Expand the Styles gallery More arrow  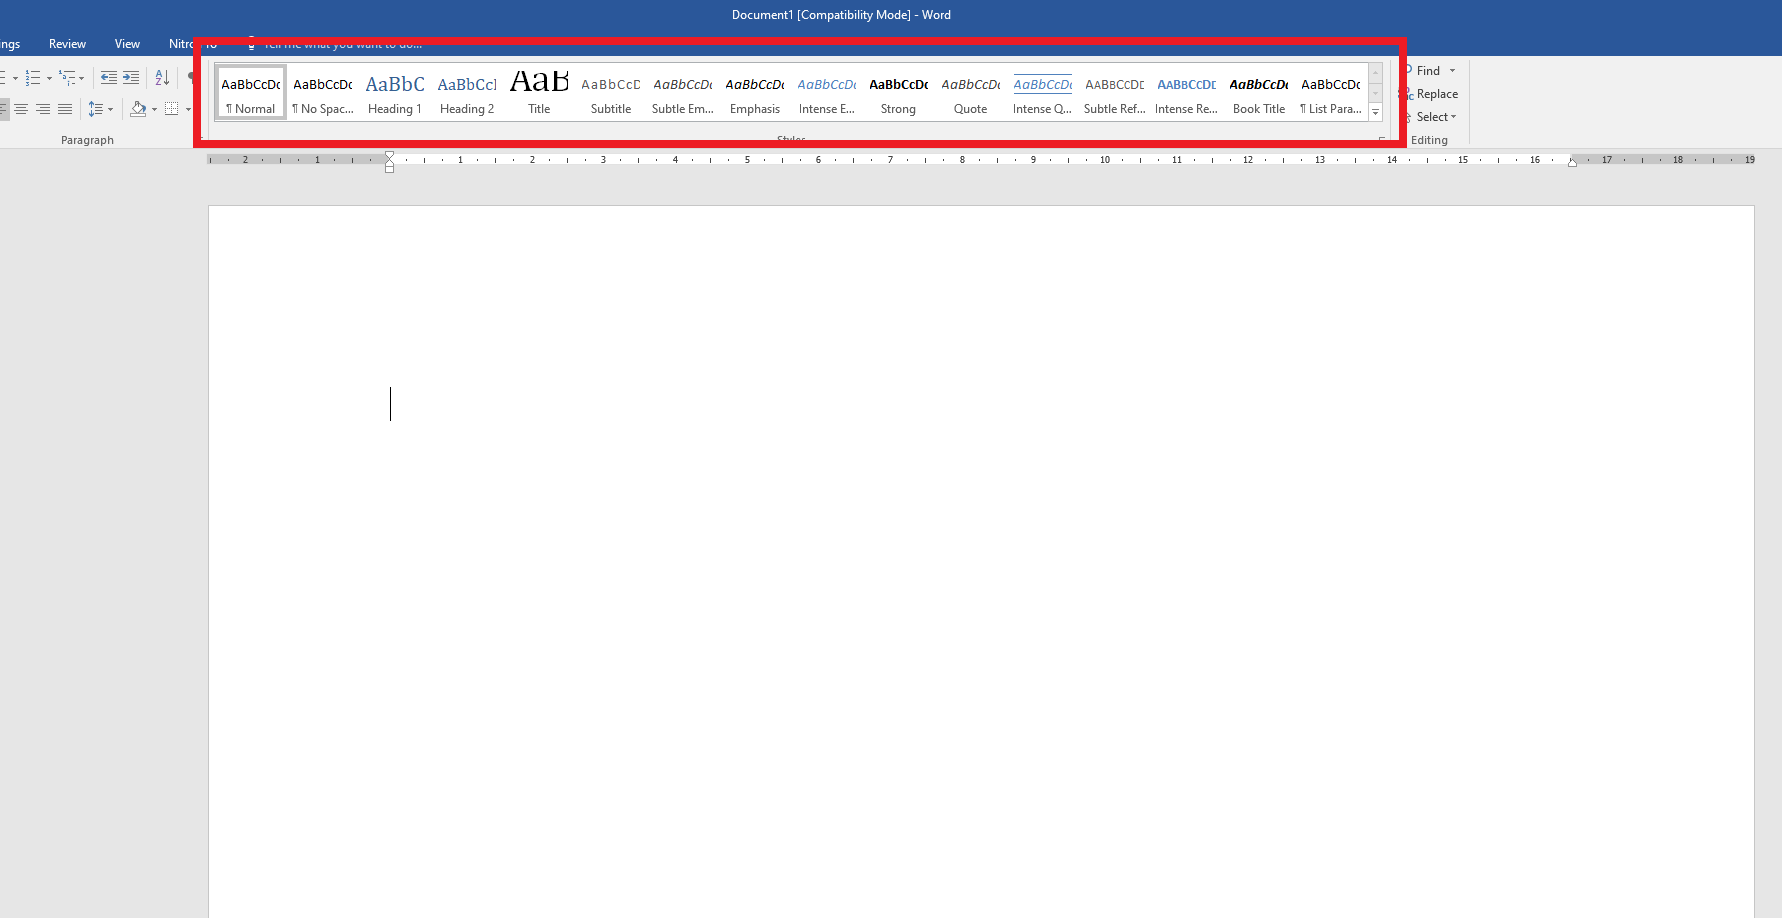(x=1376, y=113)
